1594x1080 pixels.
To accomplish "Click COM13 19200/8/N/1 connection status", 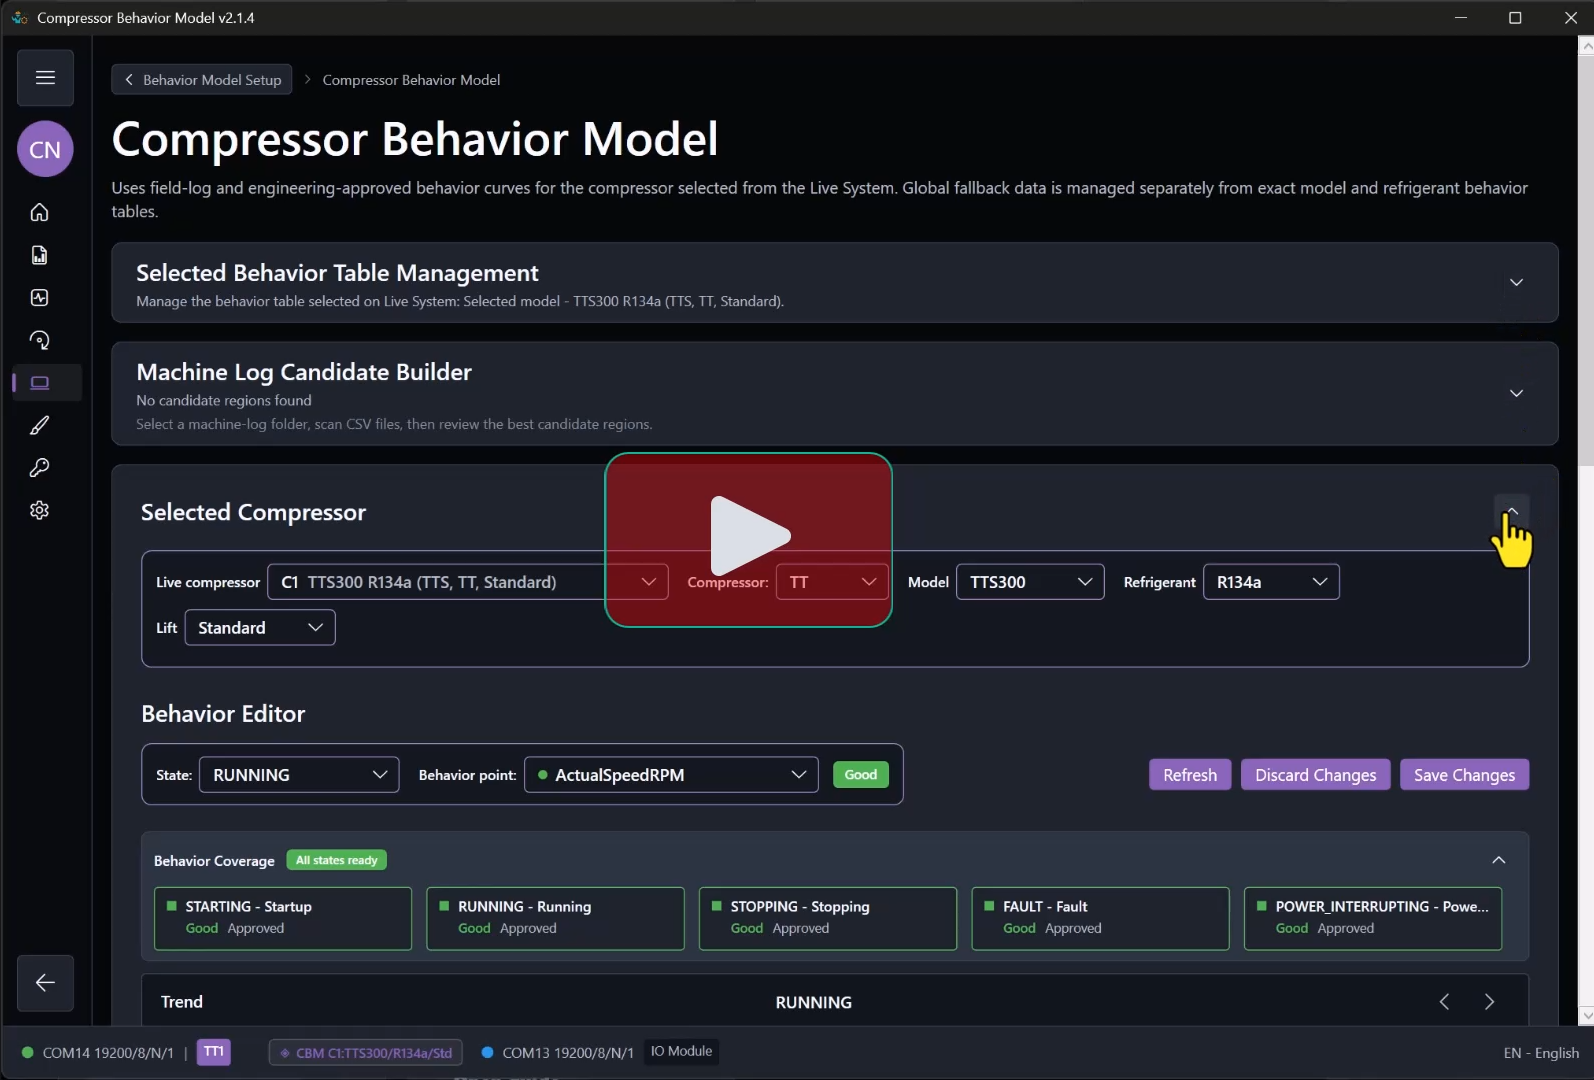I will coord(558,1053).
